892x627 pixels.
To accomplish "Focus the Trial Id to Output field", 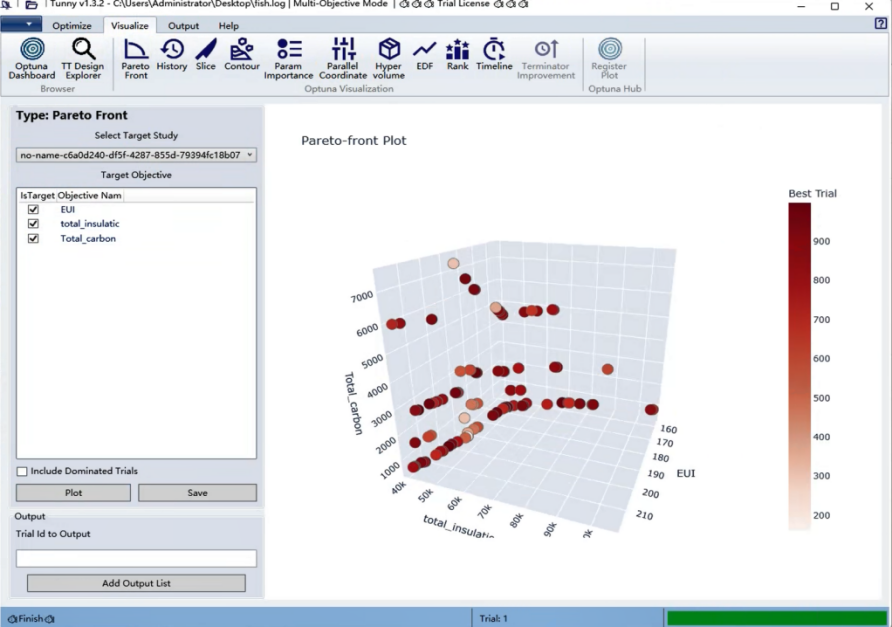I will click(136, 558).
